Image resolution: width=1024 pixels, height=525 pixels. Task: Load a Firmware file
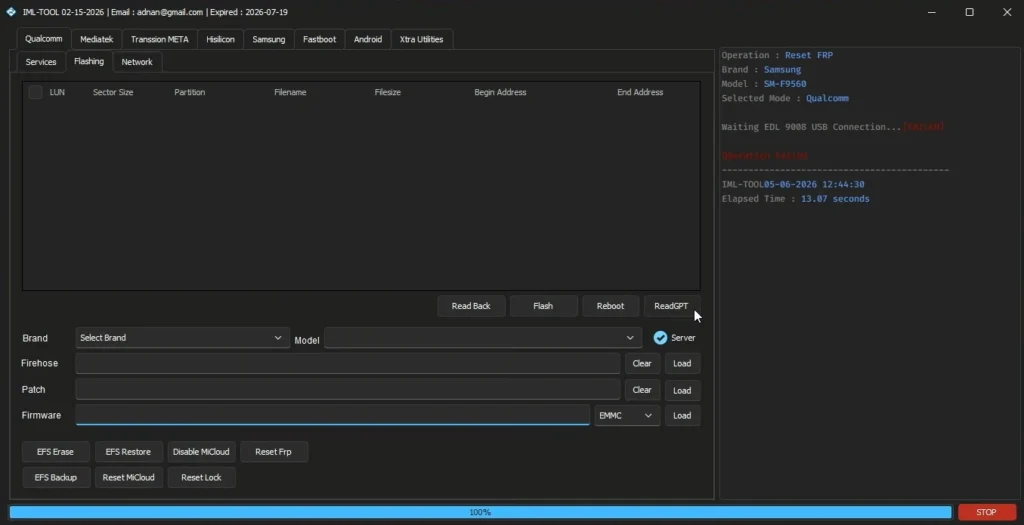tap(682, 415)
